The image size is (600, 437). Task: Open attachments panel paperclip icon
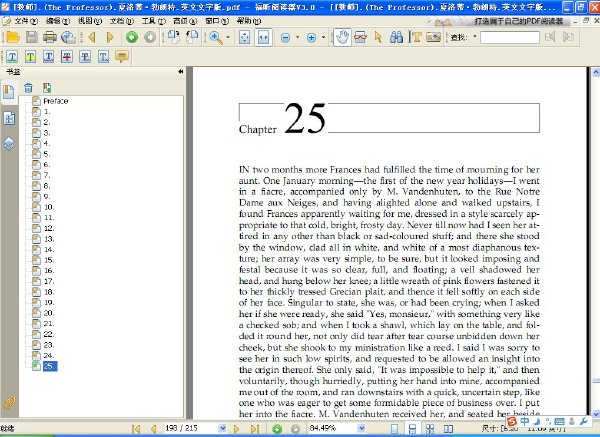click(9, 403)
